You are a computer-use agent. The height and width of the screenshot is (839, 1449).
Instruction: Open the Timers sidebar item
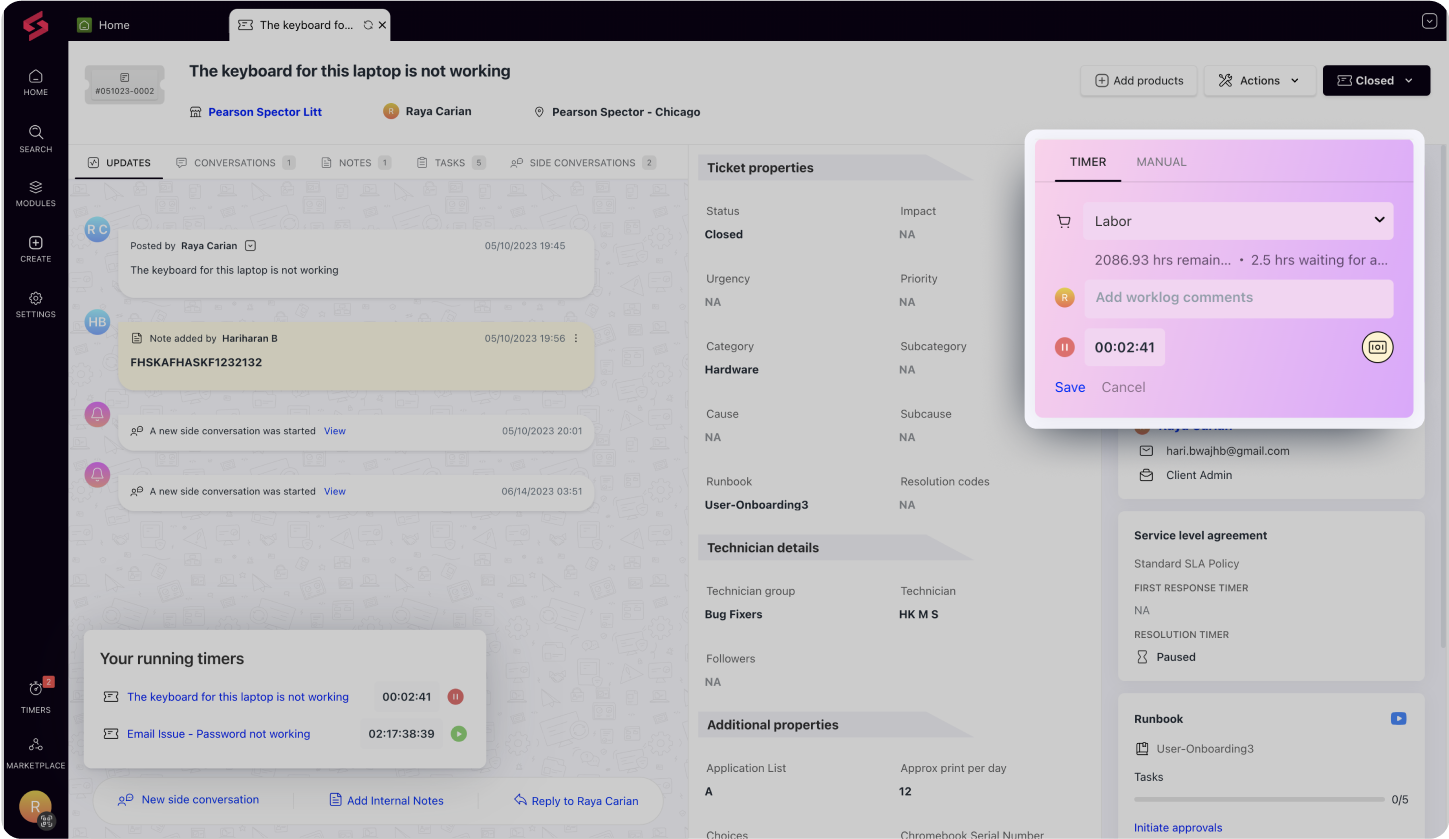35,696
